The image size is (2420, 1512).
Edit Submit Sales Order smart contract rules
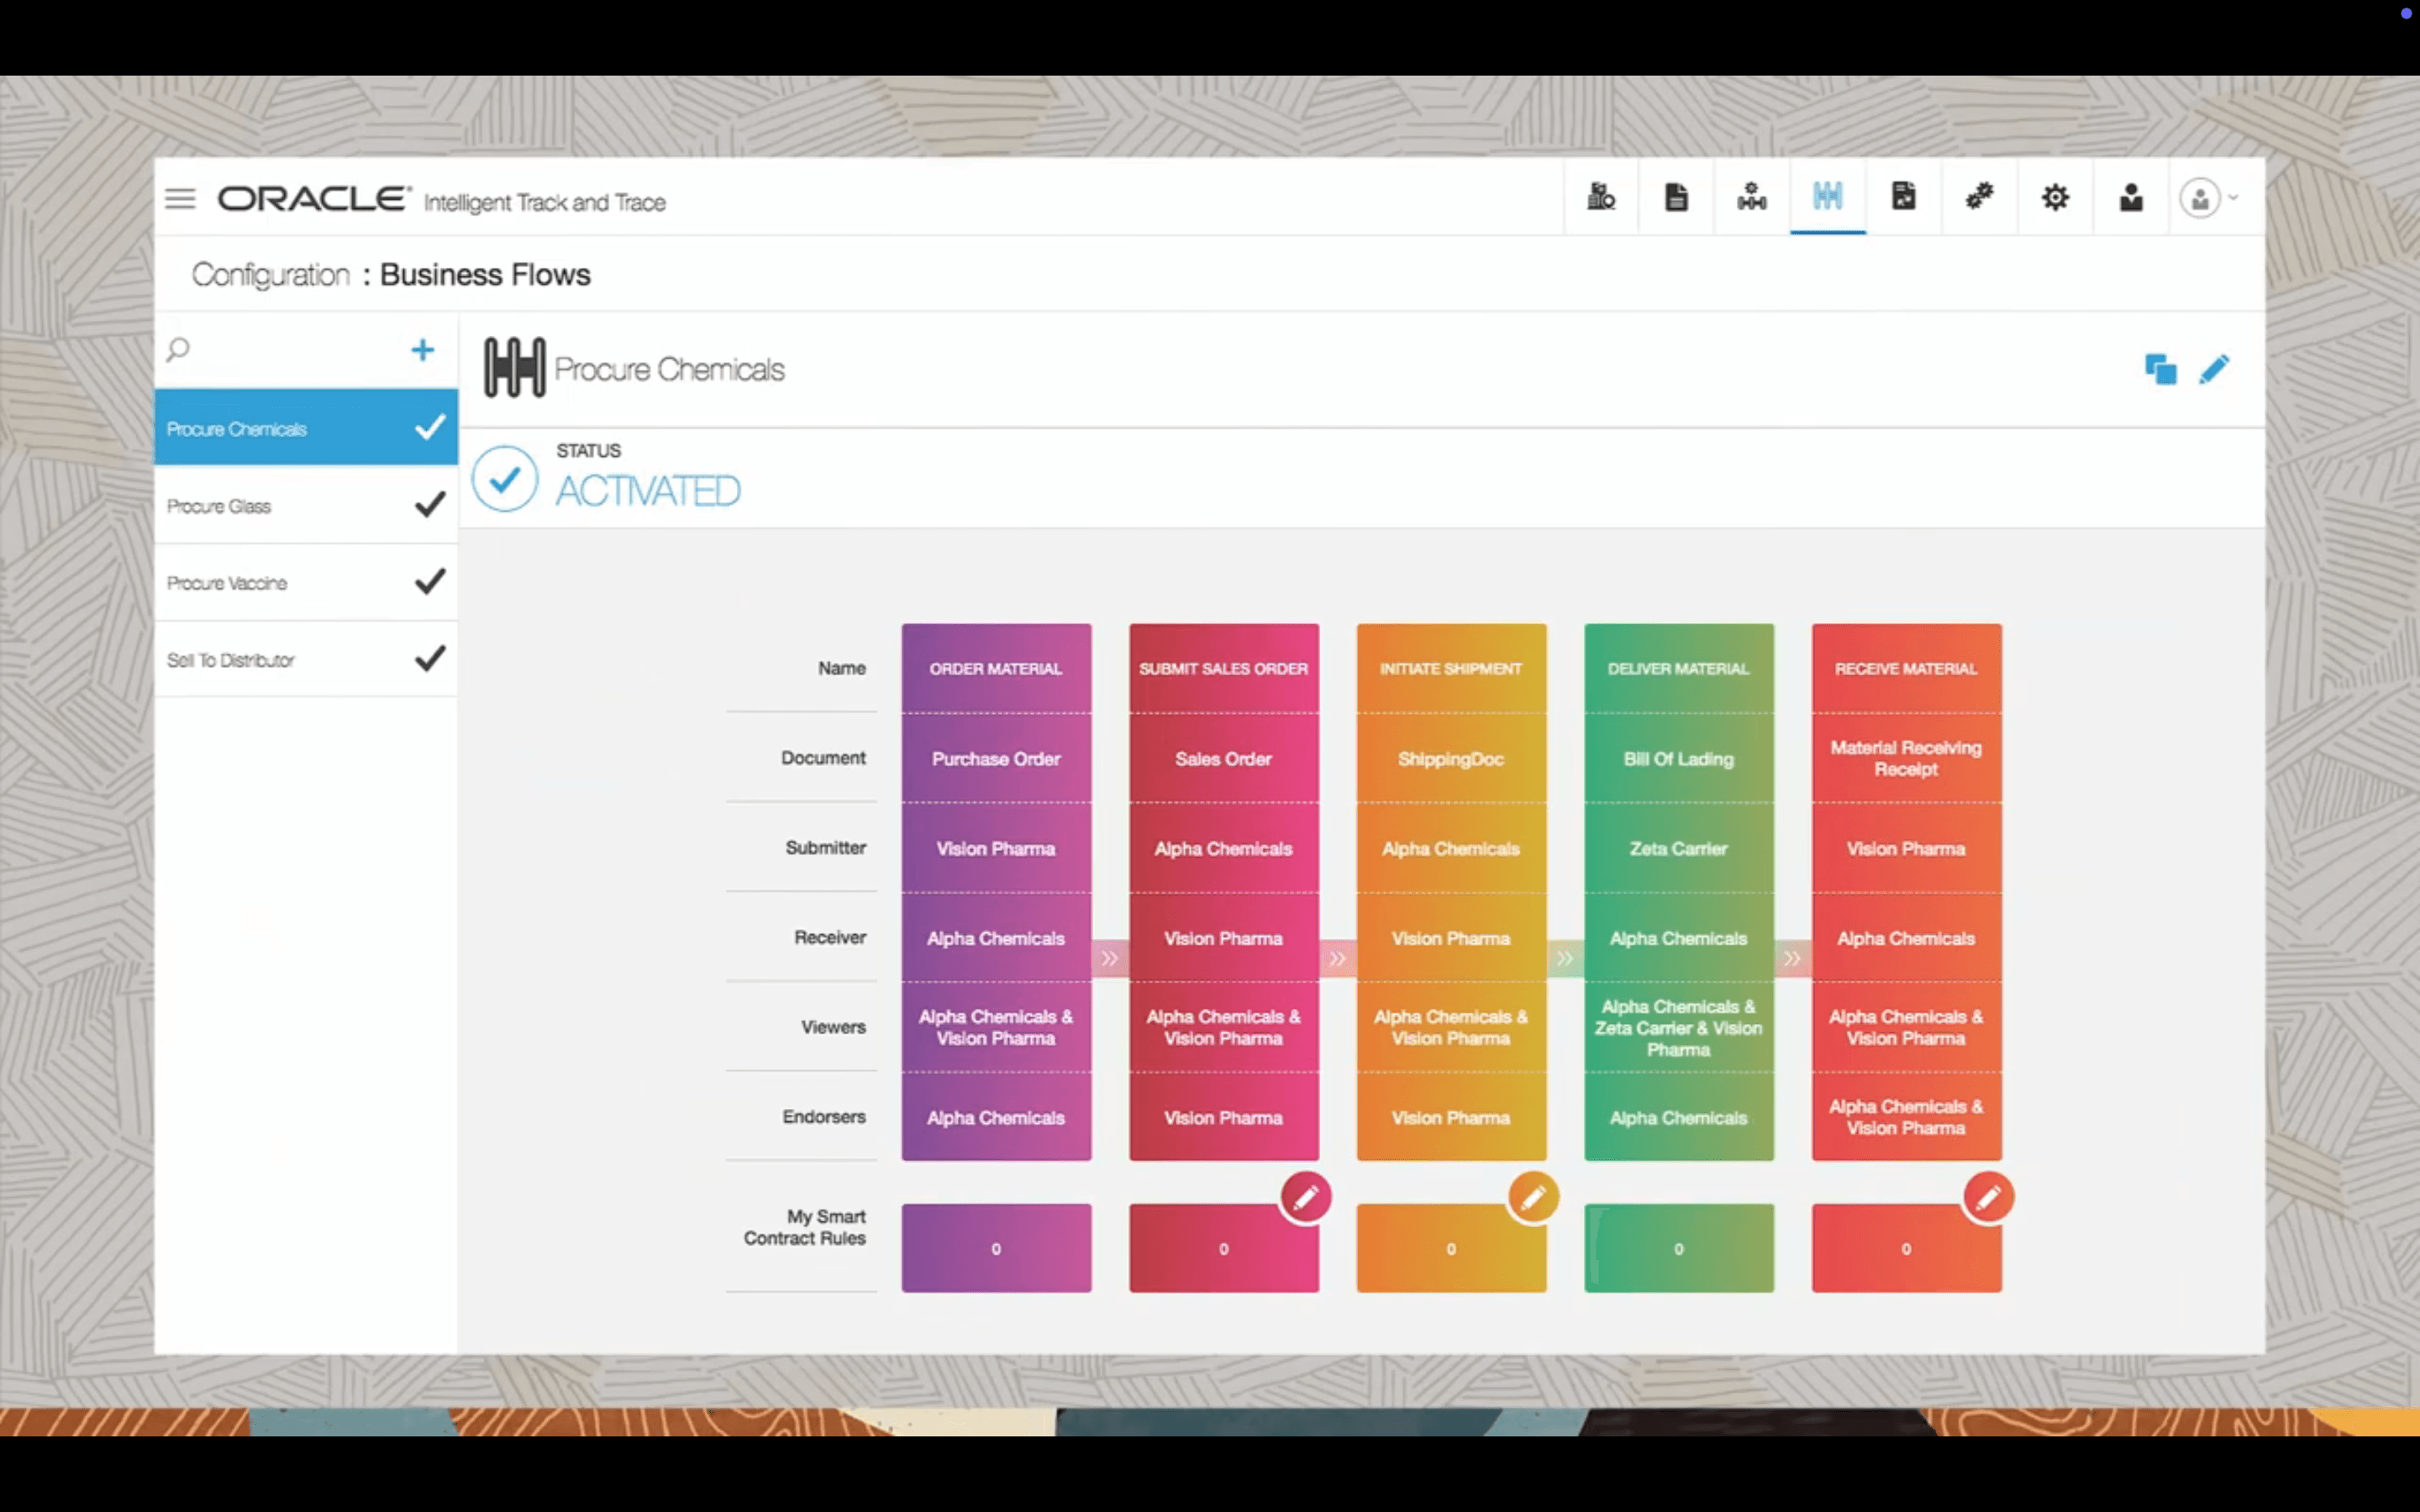click(1305, 1197)
